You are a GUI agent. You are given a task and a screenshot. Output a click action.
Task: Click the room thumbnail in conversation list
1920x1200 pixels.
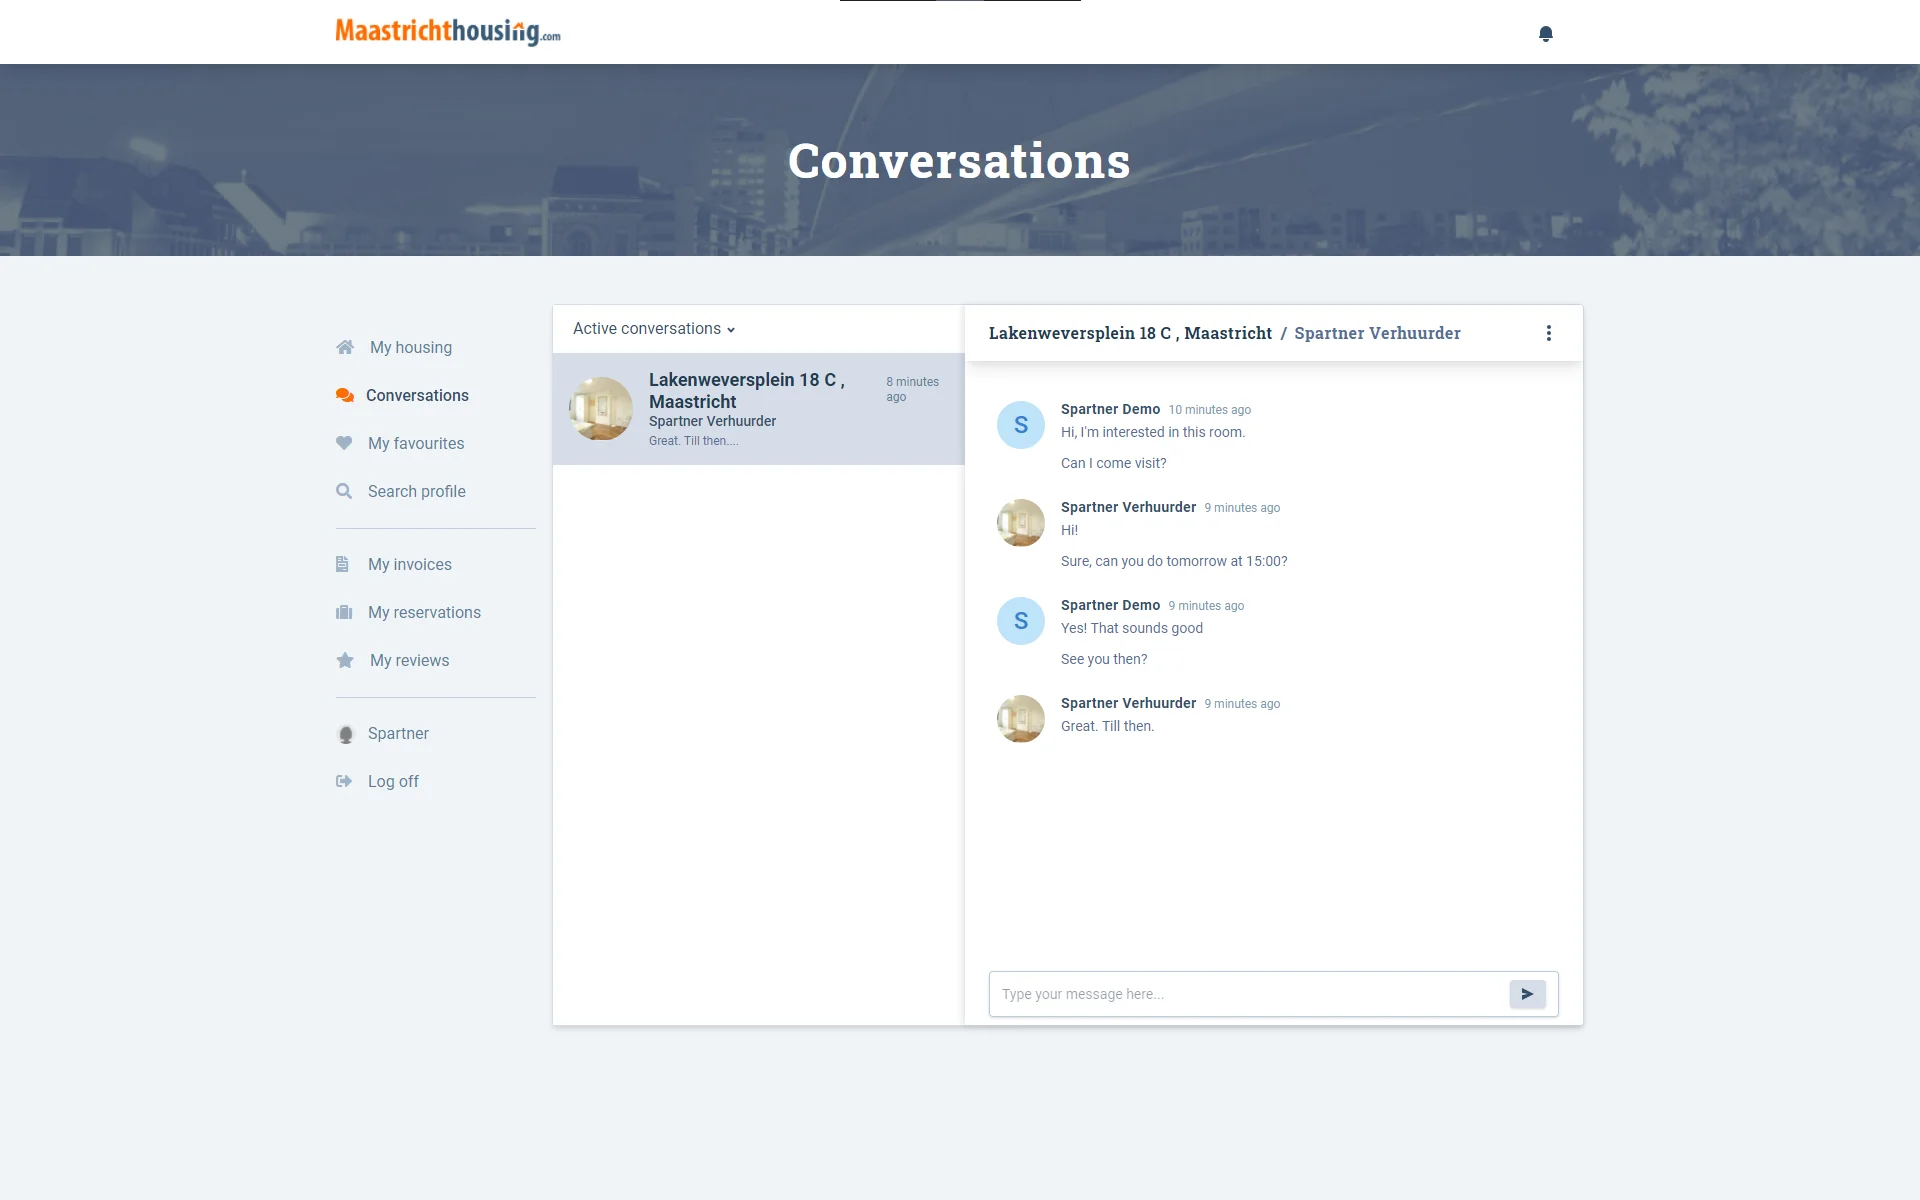601,408
